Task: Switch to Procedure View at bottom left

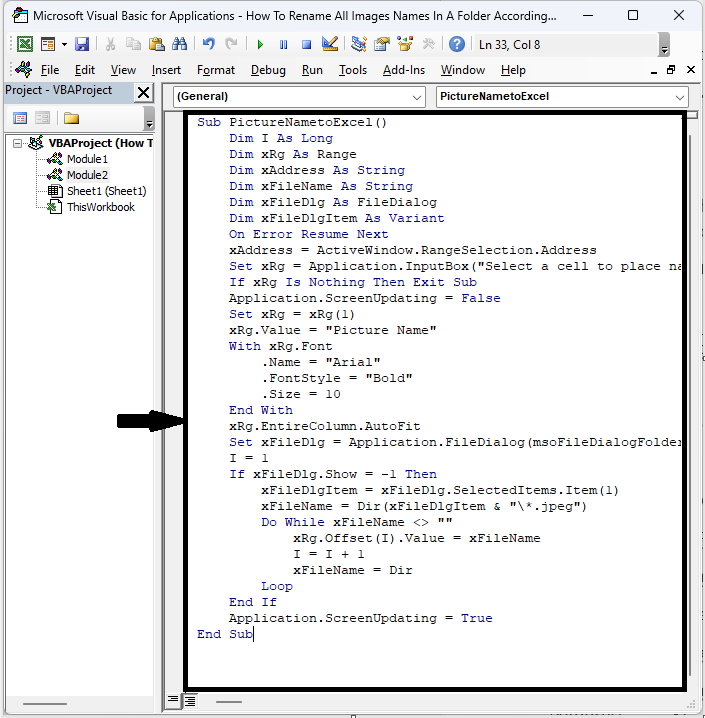Action: (x=173, y=701)
